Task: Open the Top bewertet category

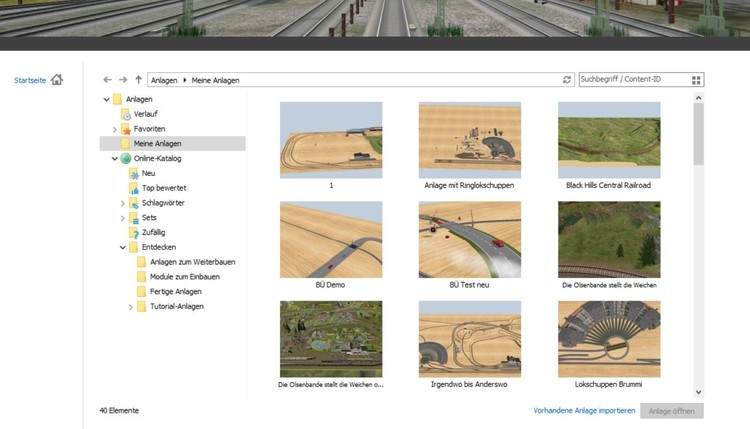Action: pos(163,188)
